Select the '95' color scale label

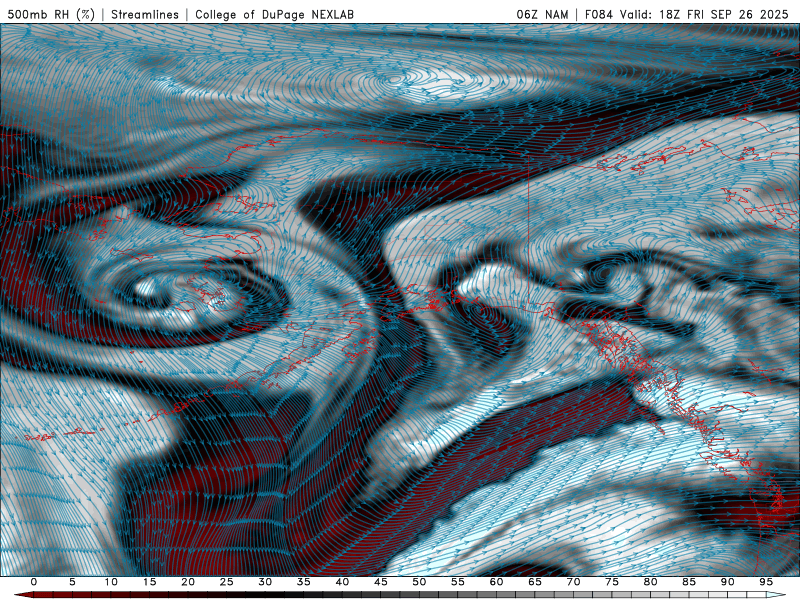point(766,582)
